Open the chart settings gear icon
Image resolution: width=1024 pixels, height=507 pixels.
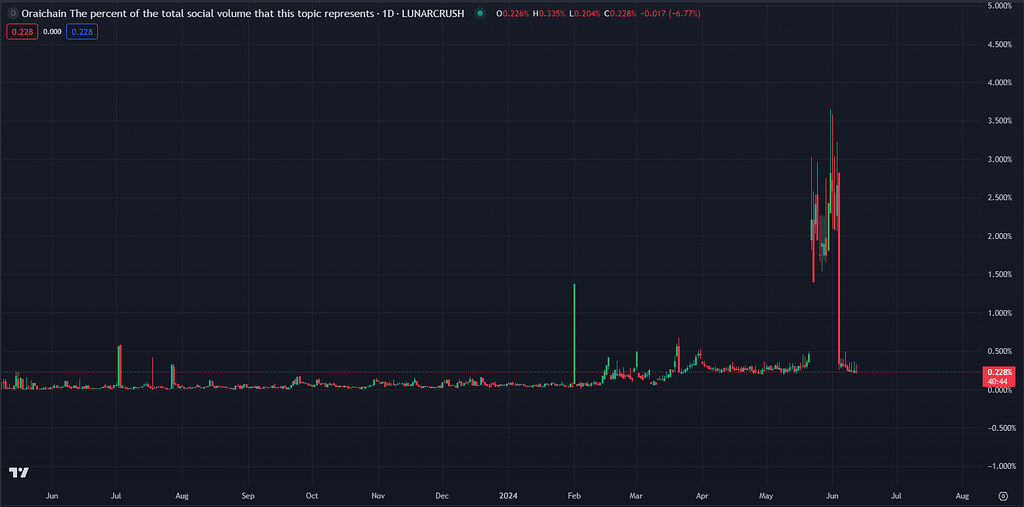click(1003, 495)
